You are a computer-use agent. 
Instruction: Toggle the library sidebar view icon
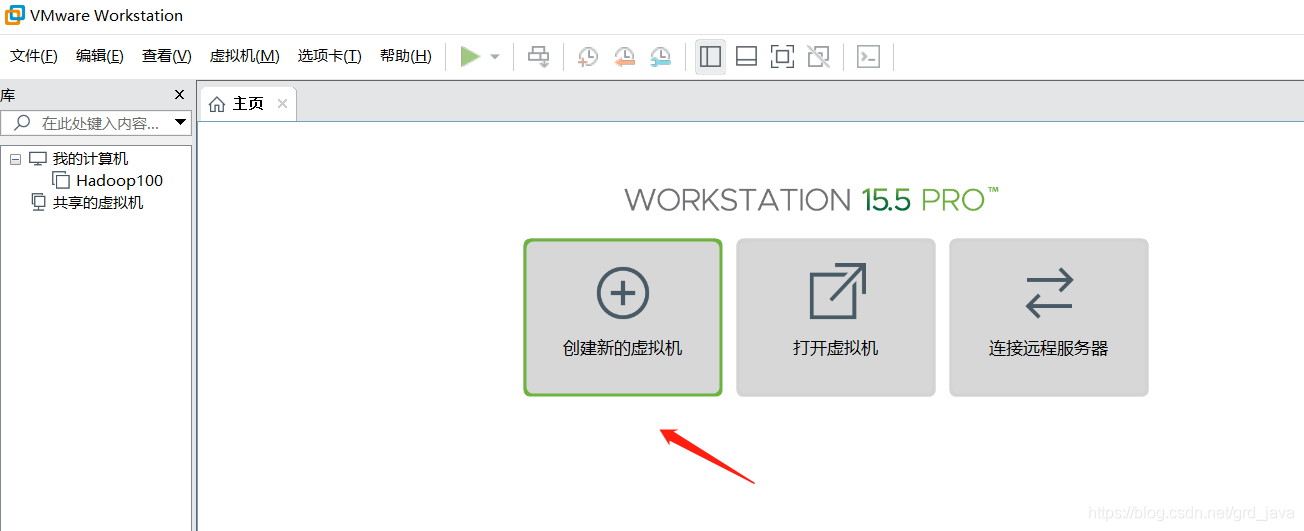[x=711, y=57]
